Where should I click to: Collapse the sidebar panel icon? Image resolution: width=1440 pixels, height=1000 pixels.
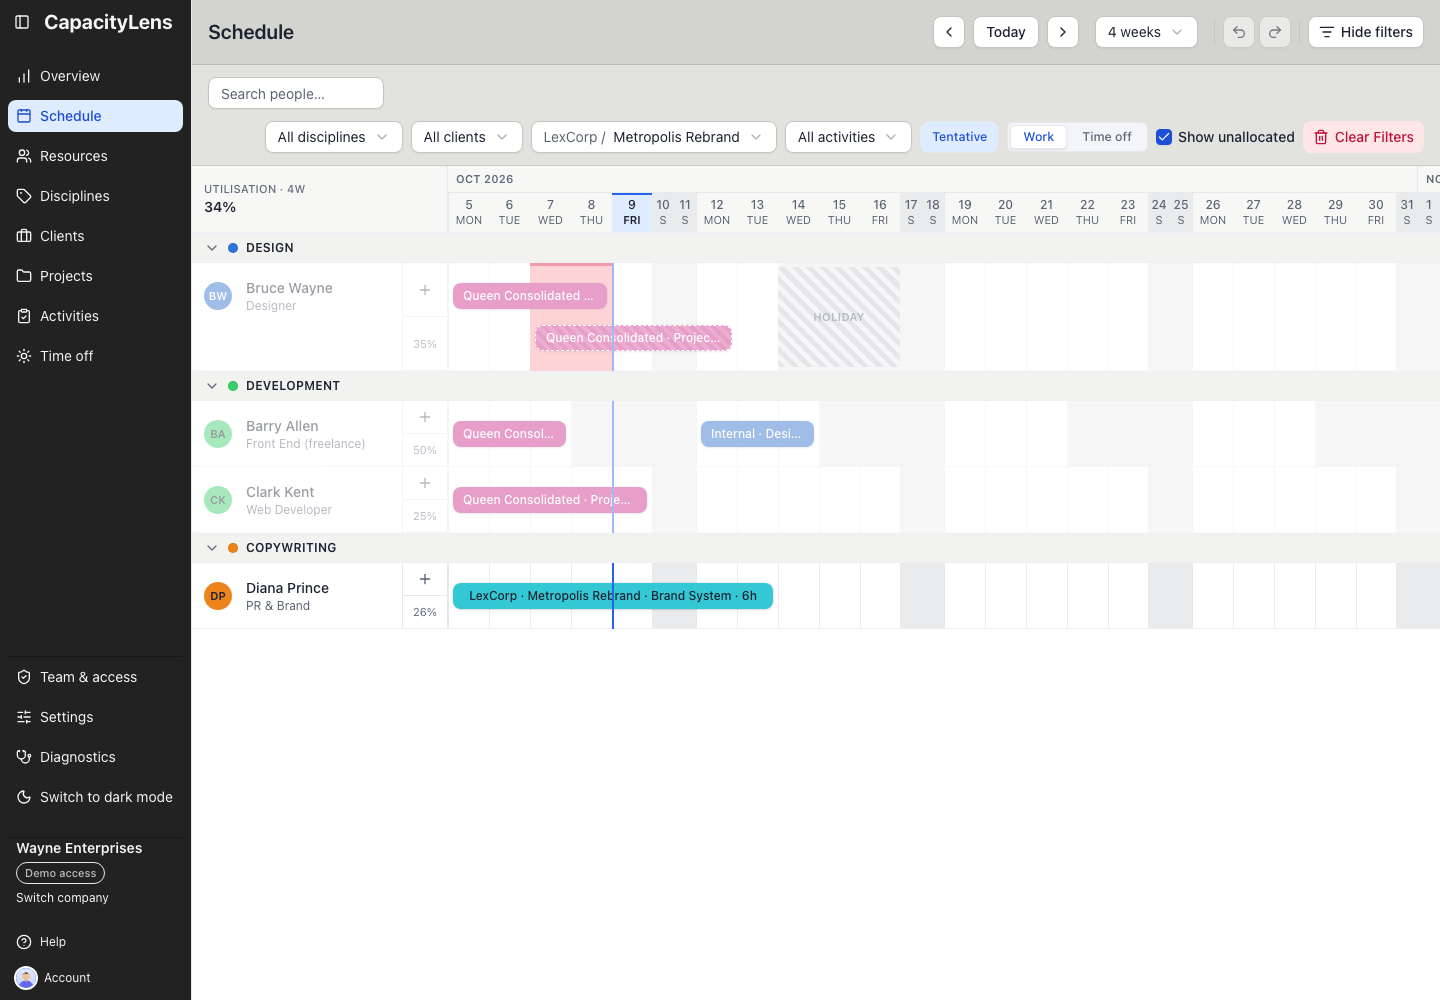tap(22, 22)
